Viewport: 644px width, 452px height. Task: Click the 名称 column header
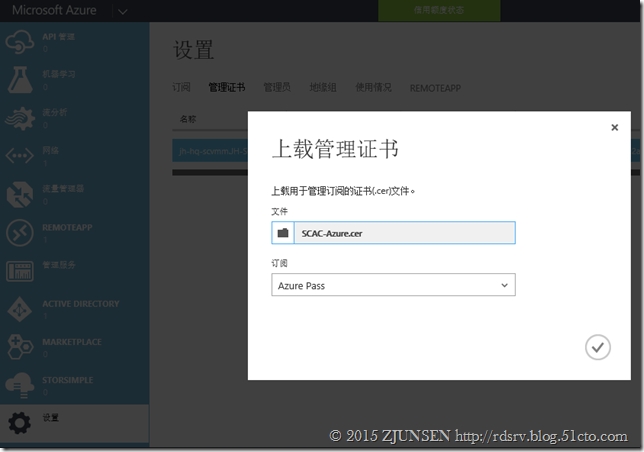point(188,119)
